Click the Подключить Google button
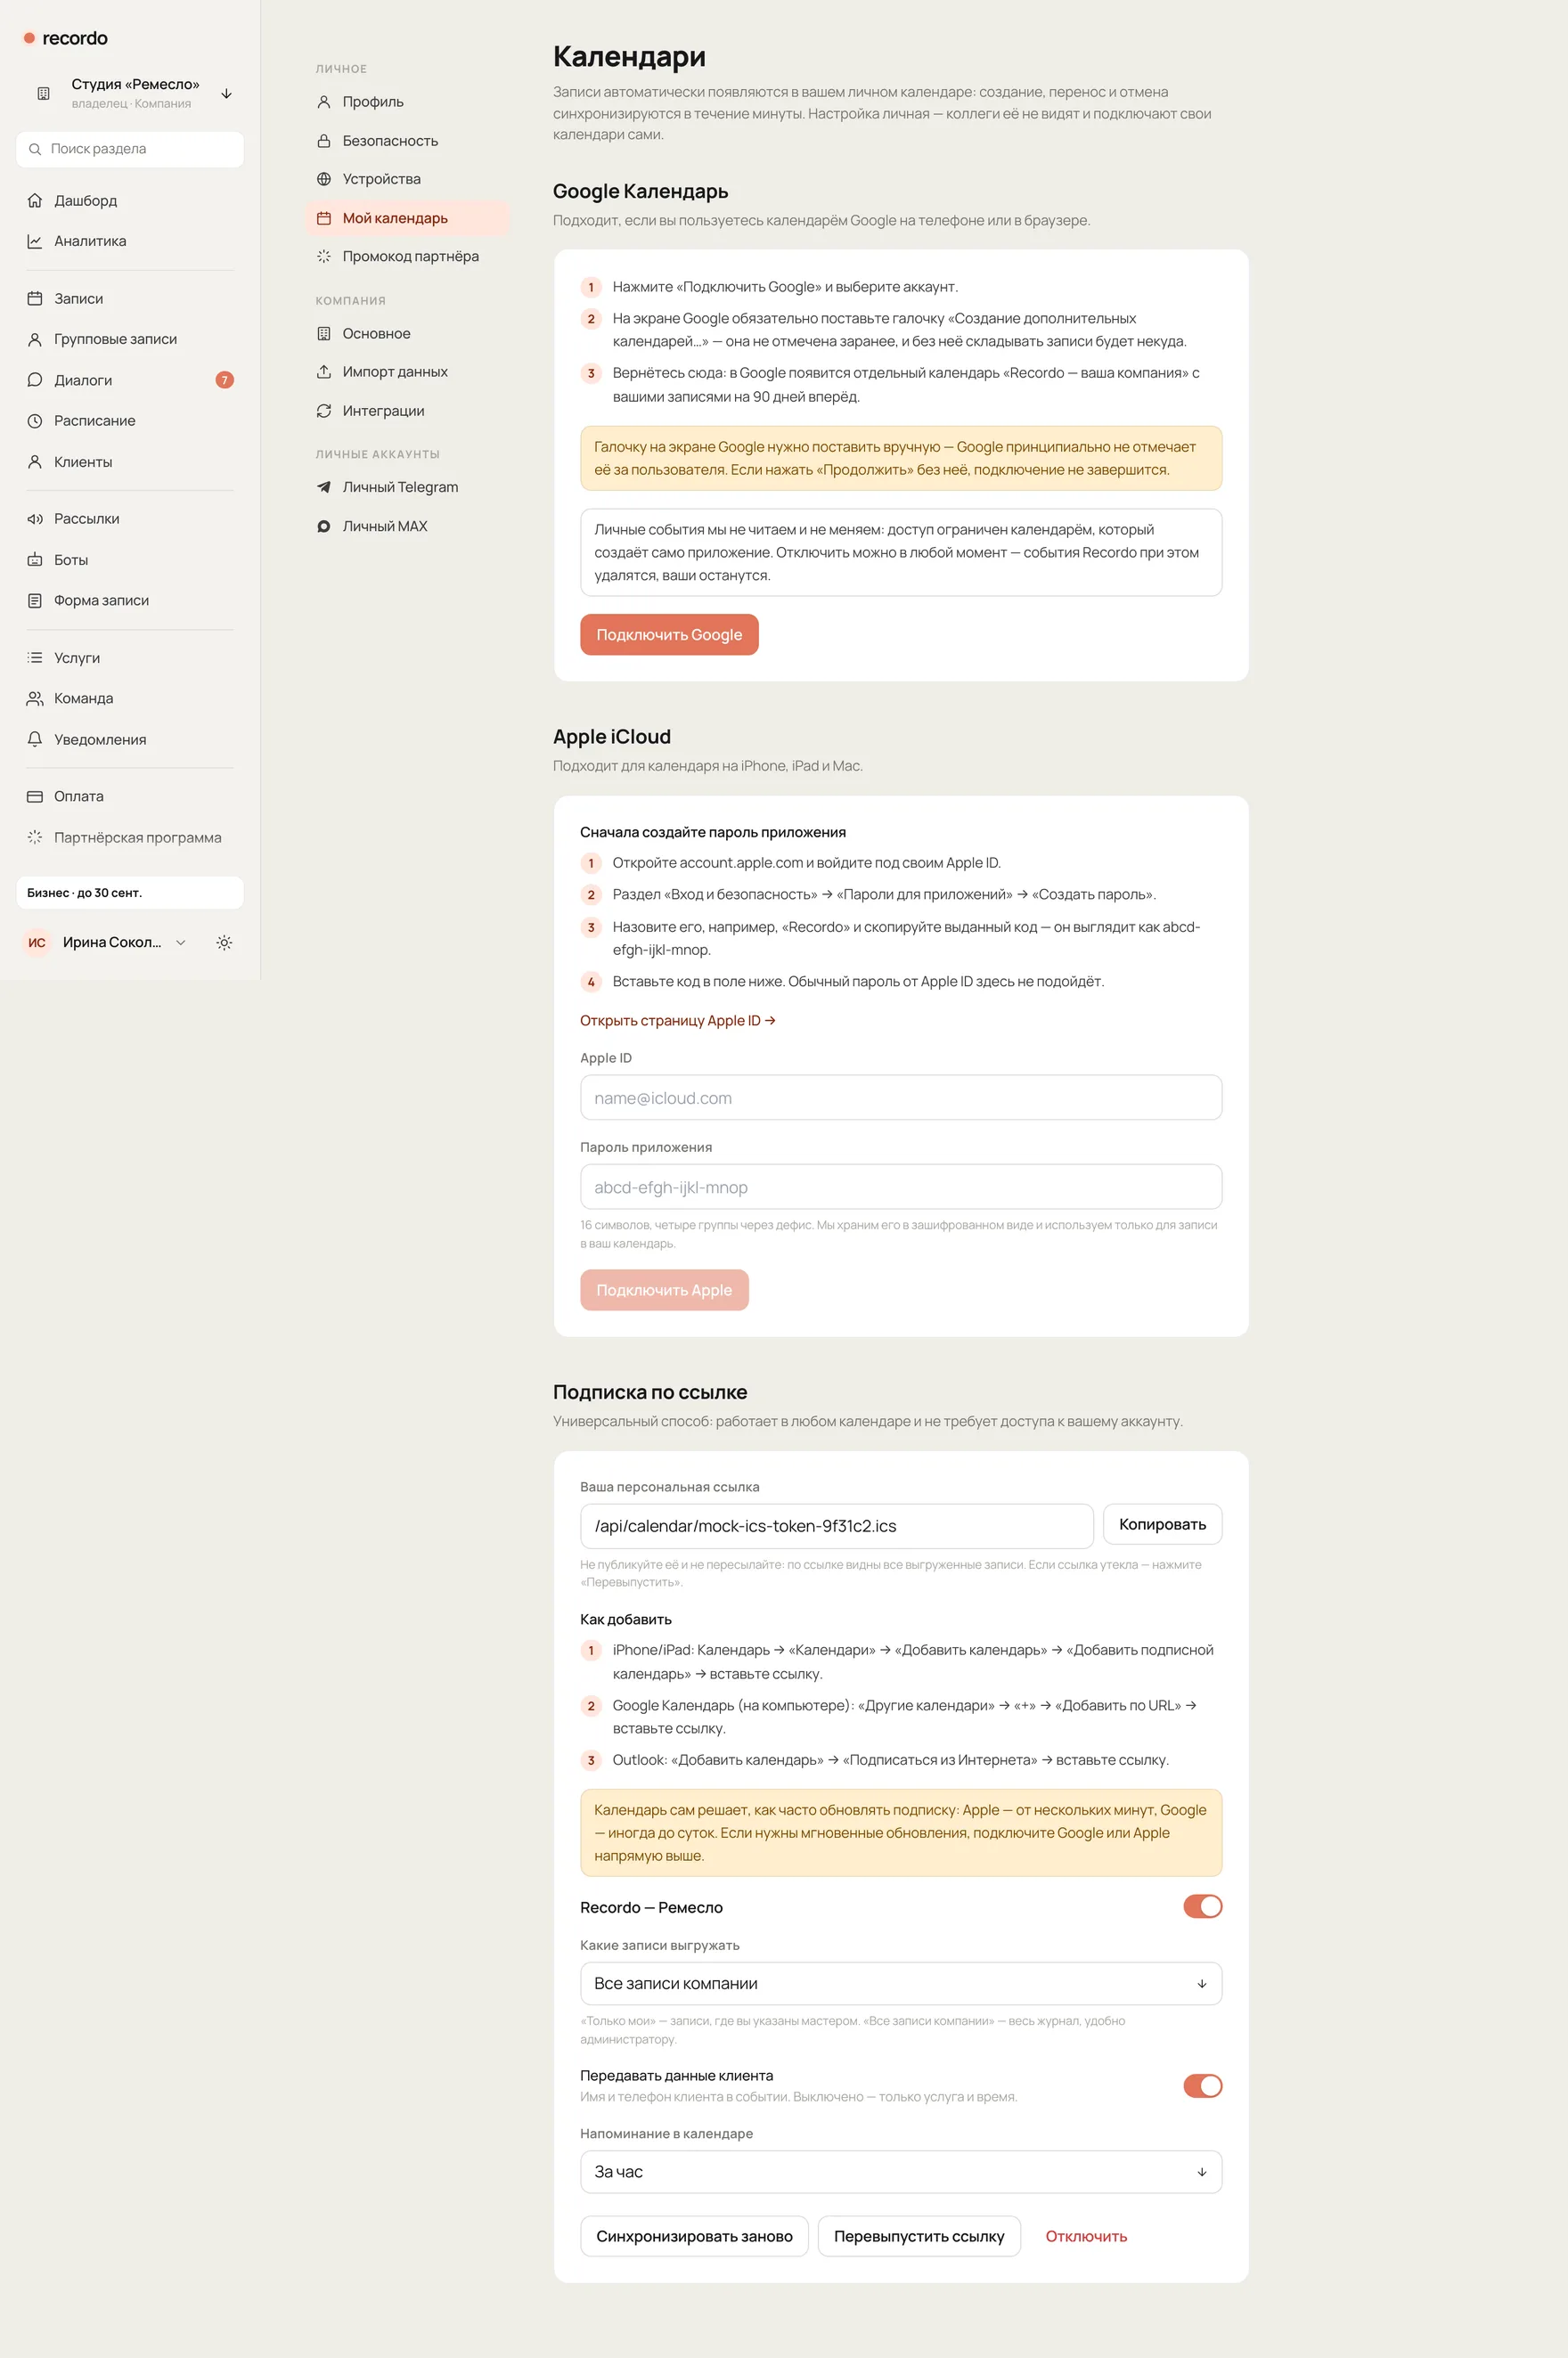The height and width of the screenshot is (2358, 1568). click(x=669, y=635)
